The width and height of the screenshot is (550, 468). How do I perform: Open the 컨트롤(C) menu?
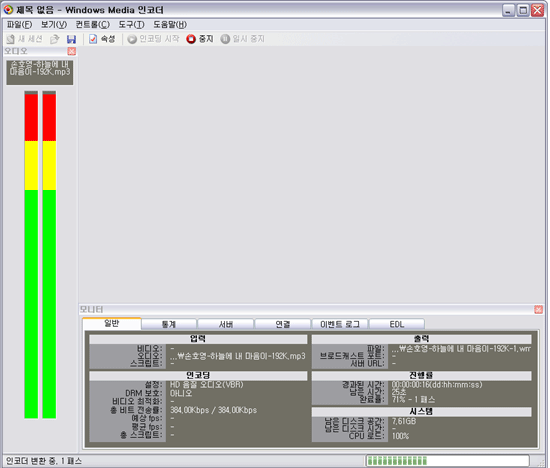tap(93, 25)
